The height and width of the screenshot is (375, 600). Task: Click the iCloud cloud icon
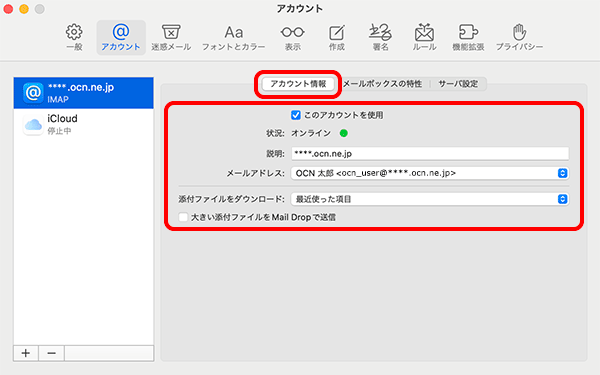tap(33, 124)
